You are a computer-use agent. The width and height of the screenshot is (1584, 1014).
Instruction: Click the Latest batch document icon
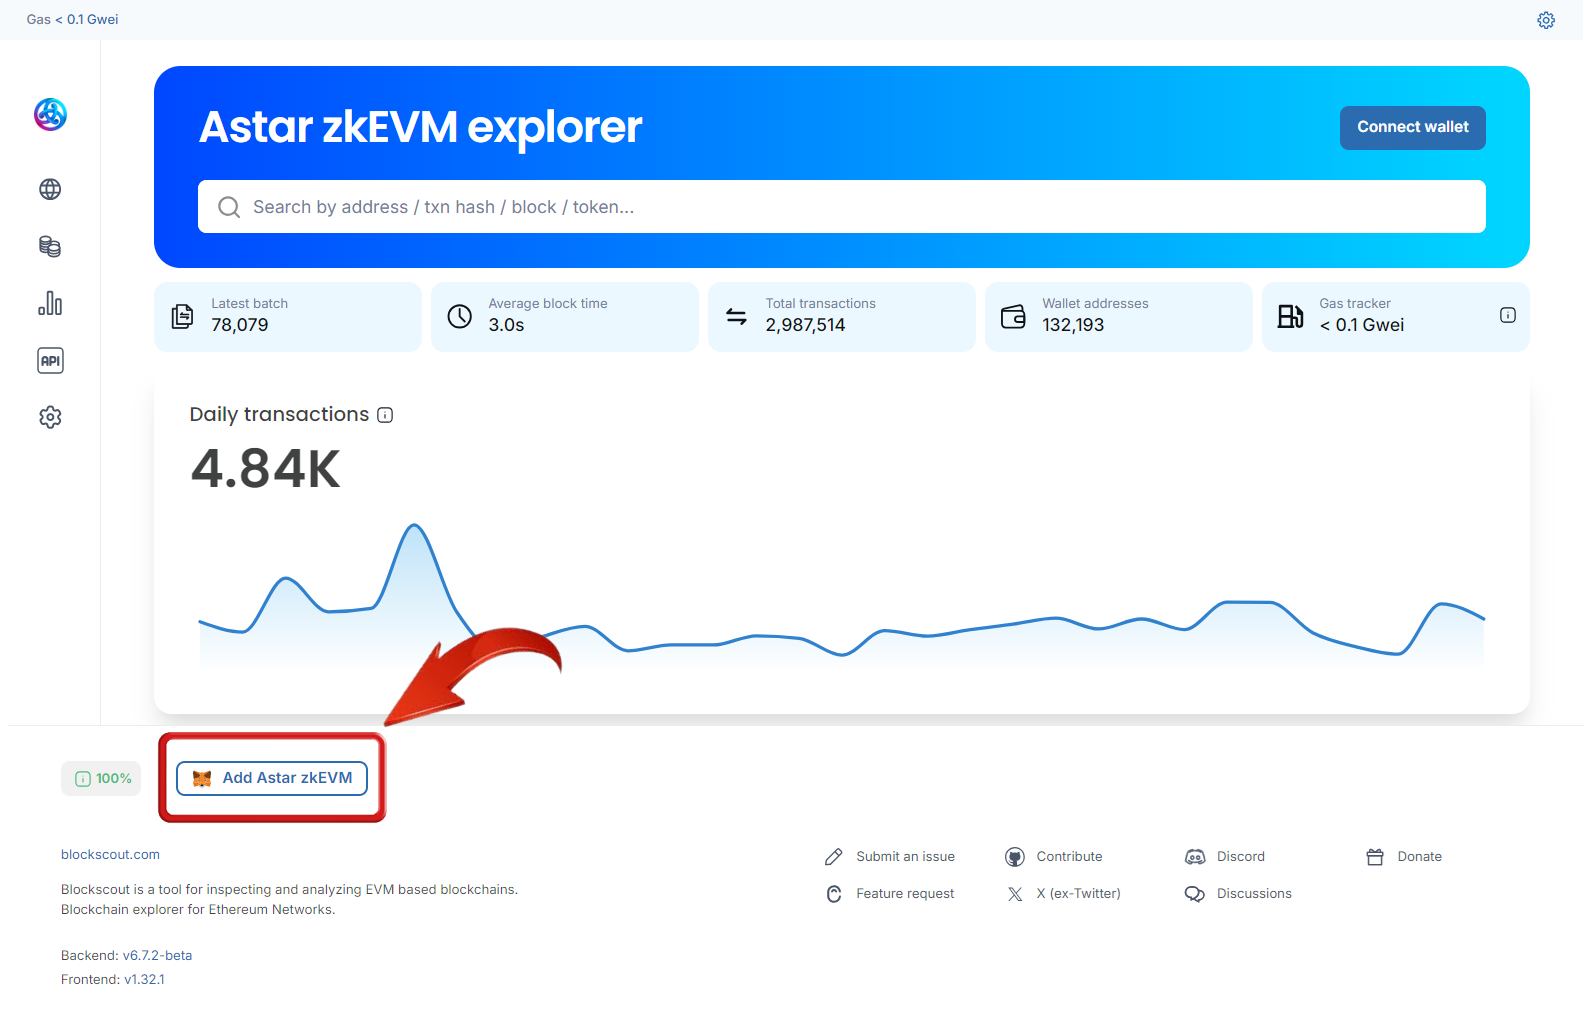pos(182,316)
